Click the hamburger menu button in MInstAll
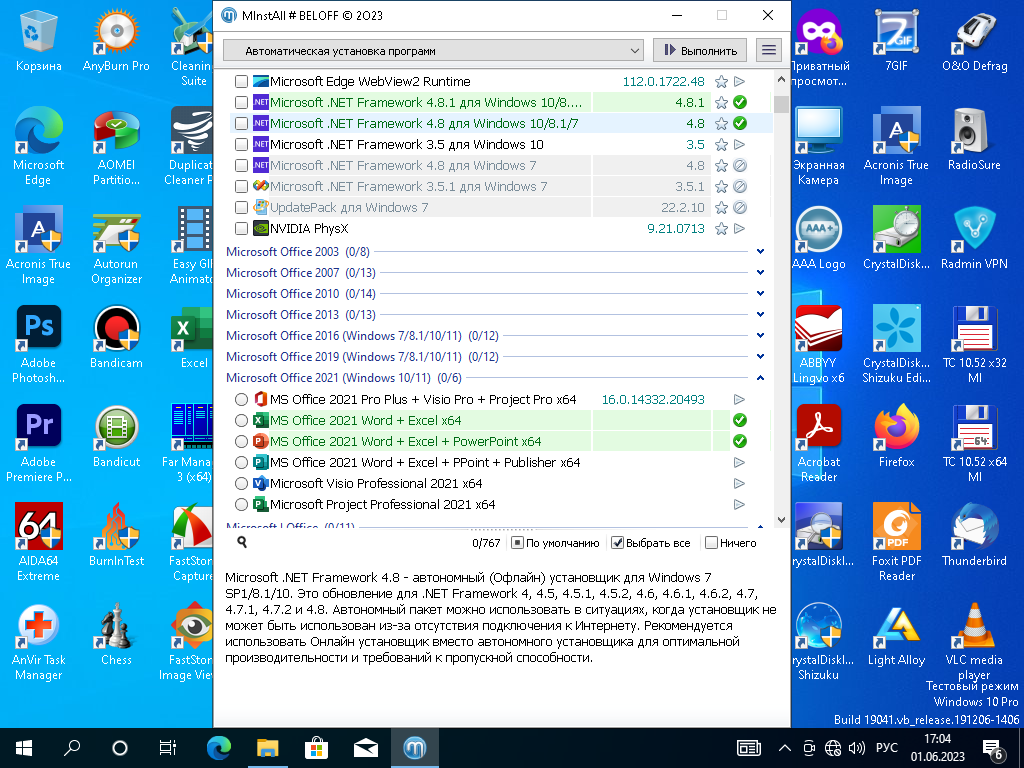Viewport: 1024px width, 768px height. (769, 50)
